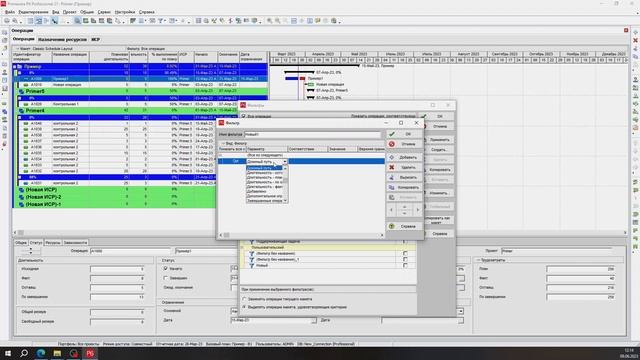Select the '(Новая ИСР)-2' WBS row

tap(114, 197)
